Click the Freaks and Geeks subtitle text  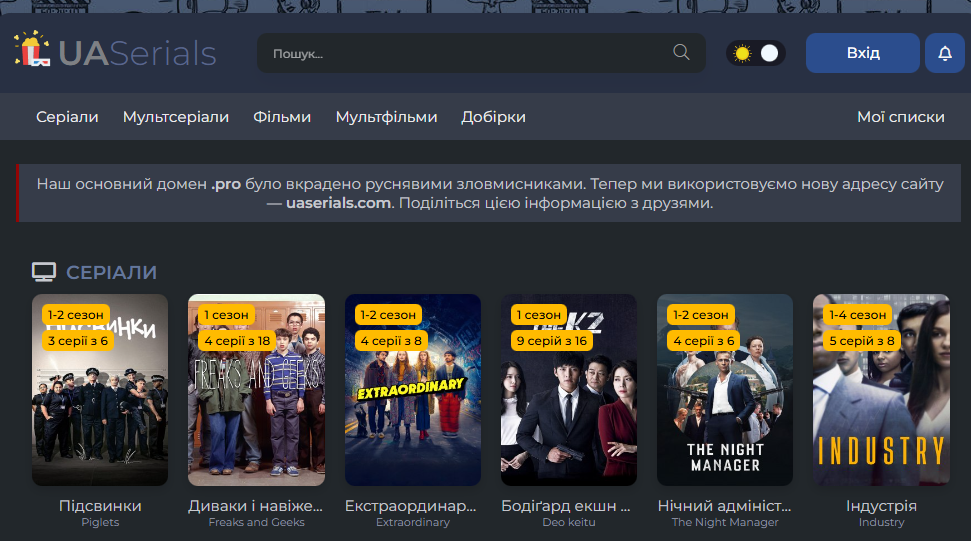click(x=256, y=522)
